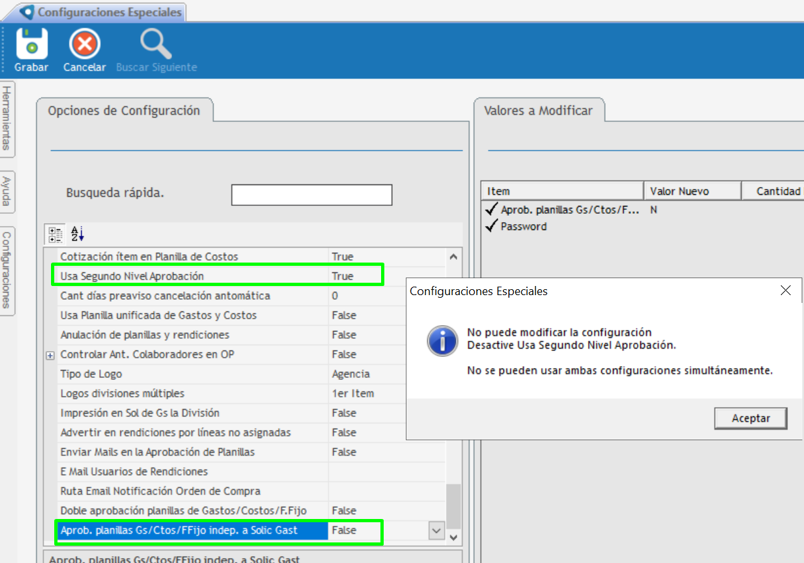The width and height of the screenshot is (804, 563).
Task: Click value 0 of Cant días preaviso
Action: click(335, 296)
